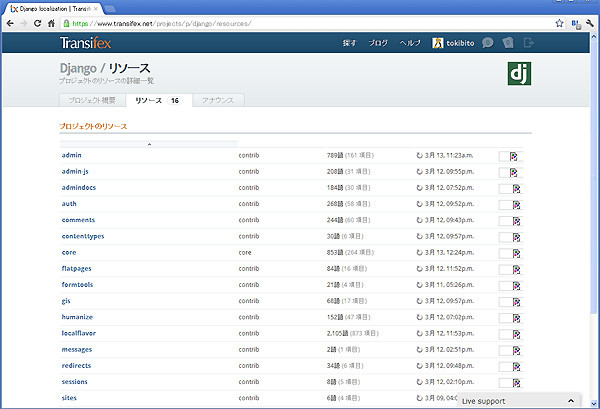This screenshot has height=409, width=600.
Task: Click translate icon for admin row
Action: coord(513,156)
